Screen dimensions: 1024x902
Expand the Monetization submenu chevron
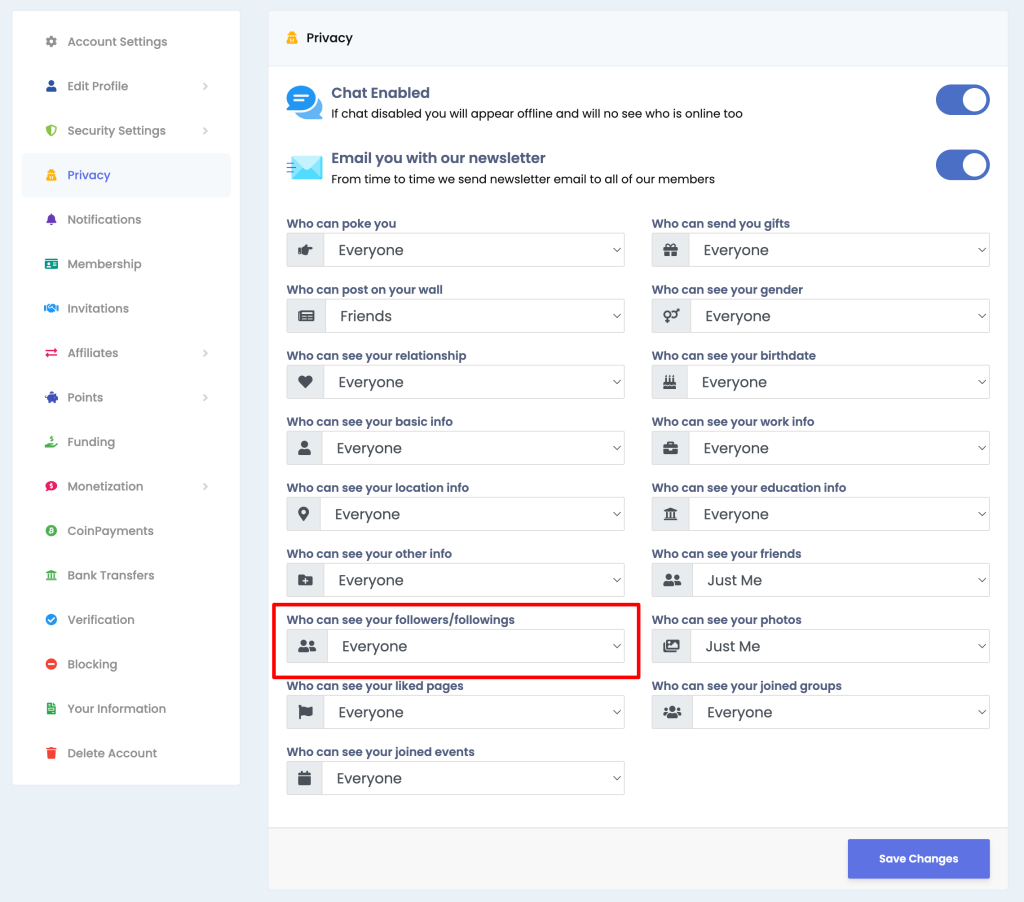click(205, 486)
